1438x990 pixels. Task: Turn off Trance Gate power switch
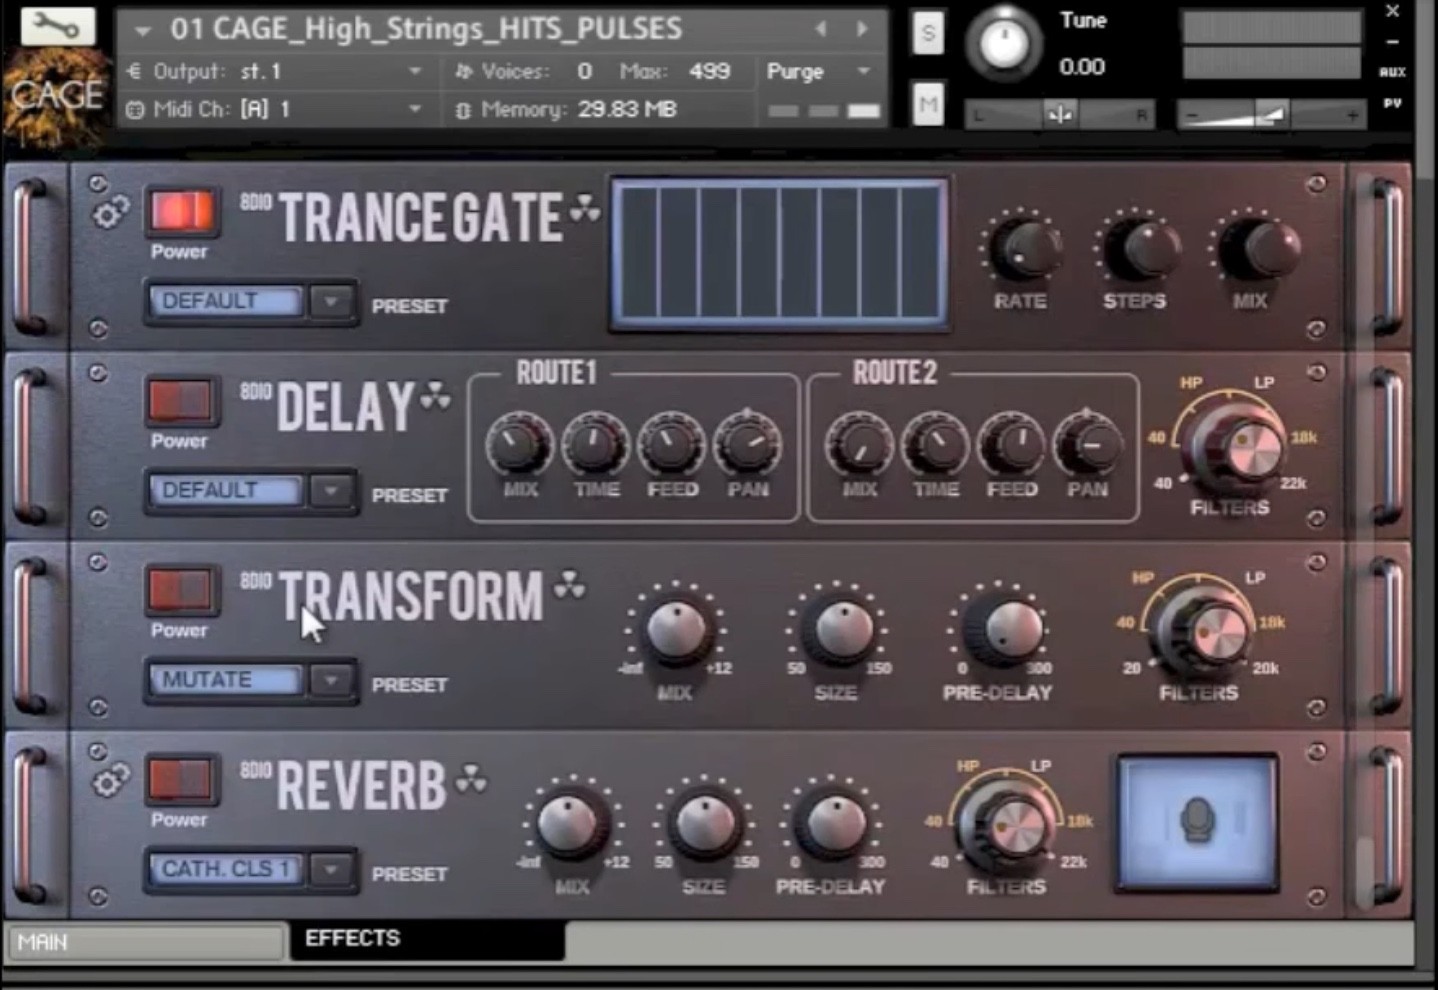pyautogui.click(x=182, y=213)
